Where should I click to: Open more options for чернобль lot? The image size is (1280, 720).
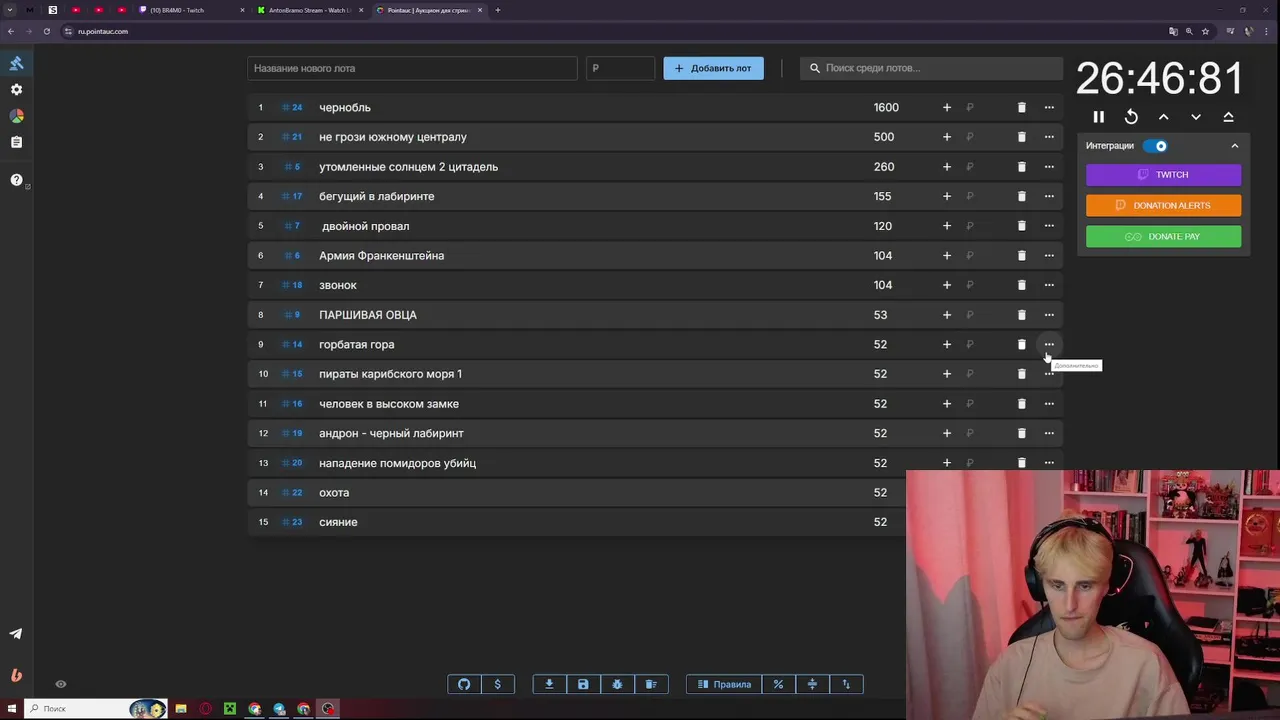(x=1049, y=107)
